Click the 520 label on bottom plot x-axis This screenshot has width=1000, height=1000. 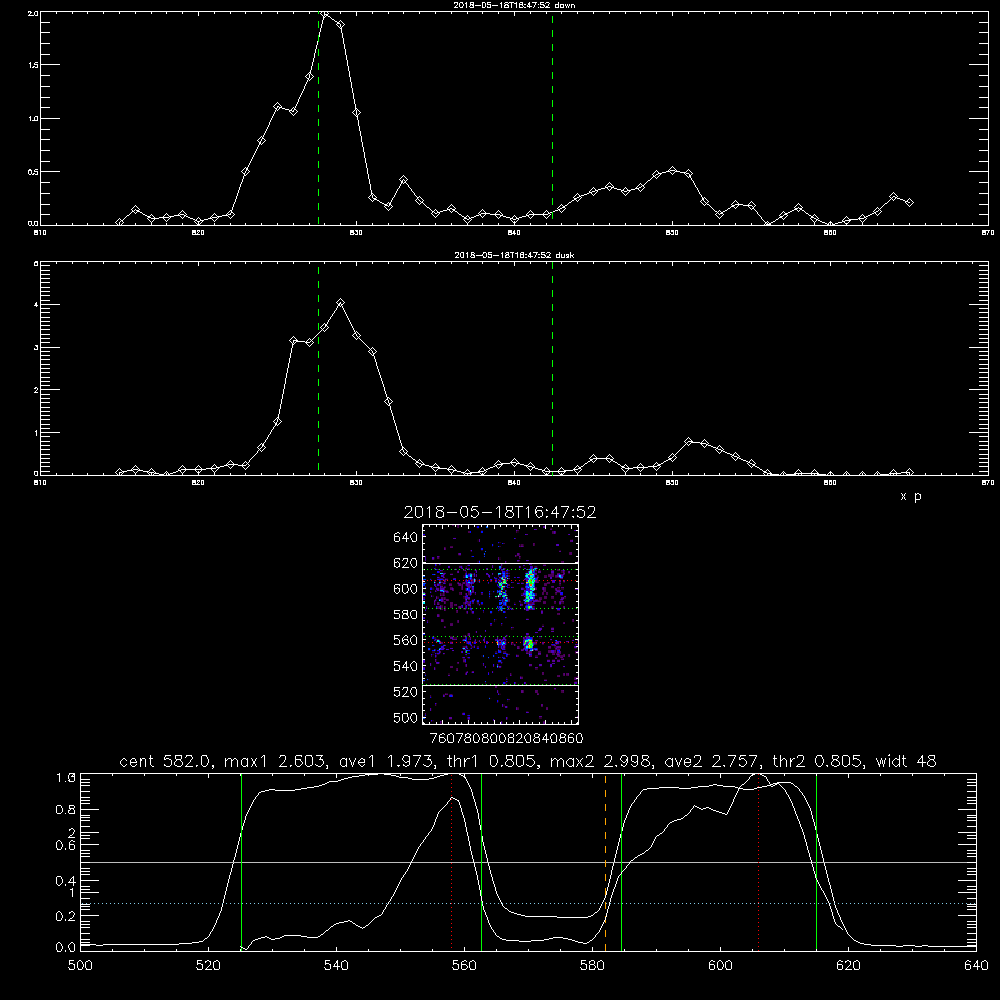tap(209, 966)
